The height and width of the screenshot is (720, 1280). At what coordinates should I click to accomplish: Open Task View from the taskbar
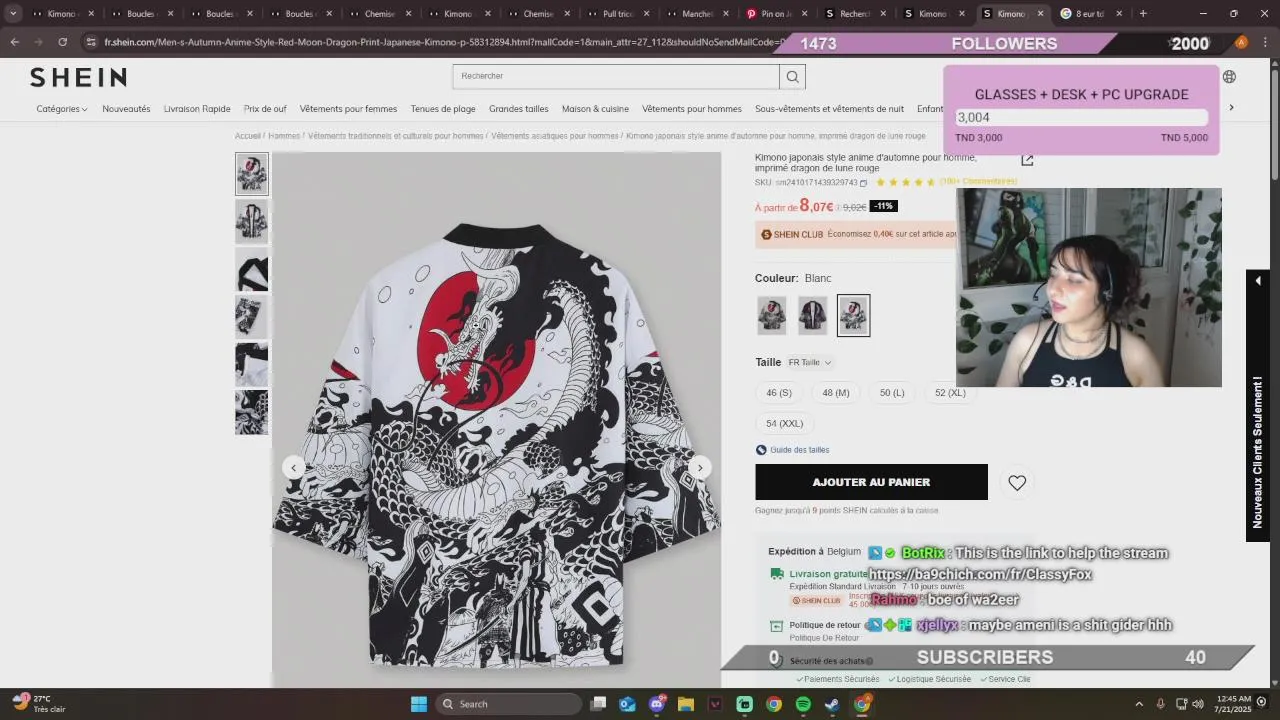tap(598, 704)
